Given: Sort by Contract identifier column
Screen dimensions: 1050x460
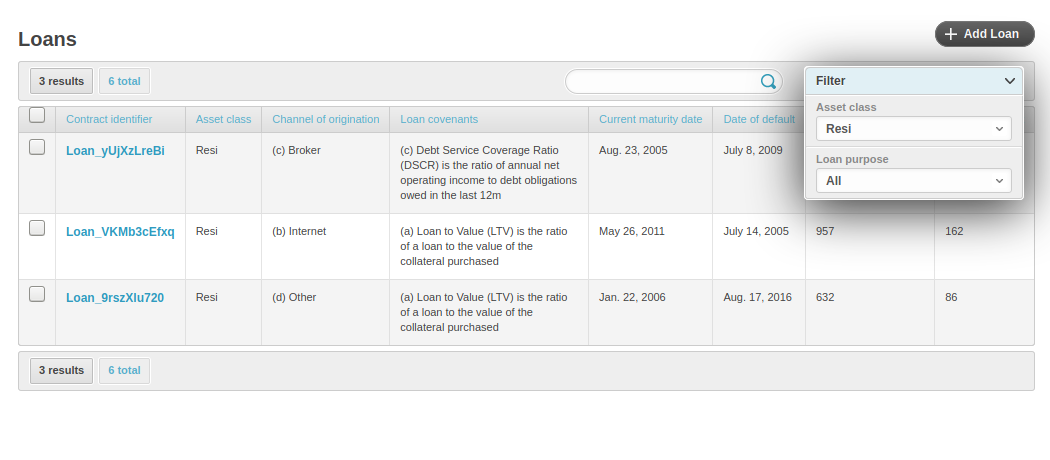Looking at the screenshot, I should click(109, 119).
